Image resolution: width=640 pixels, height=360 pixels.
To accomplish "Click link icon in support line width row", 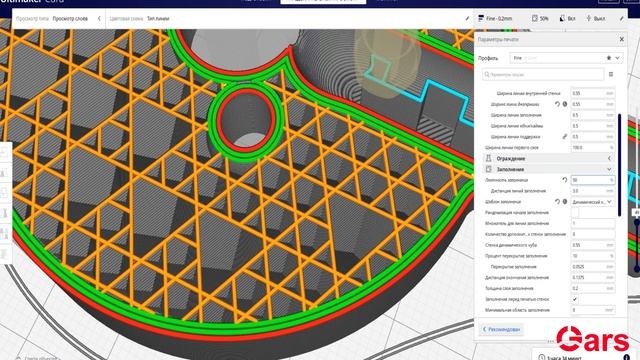I will (x=565, y=137).
